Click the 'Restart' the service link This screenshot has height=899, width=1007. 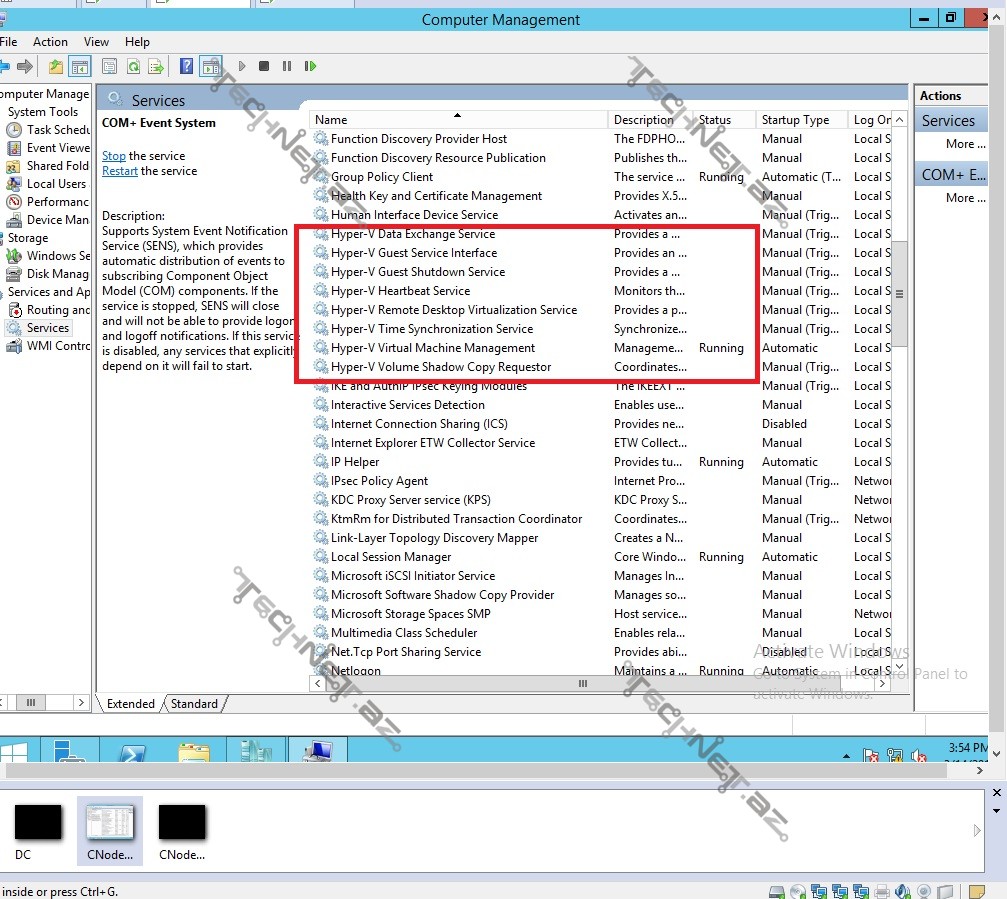pos(120,171)
